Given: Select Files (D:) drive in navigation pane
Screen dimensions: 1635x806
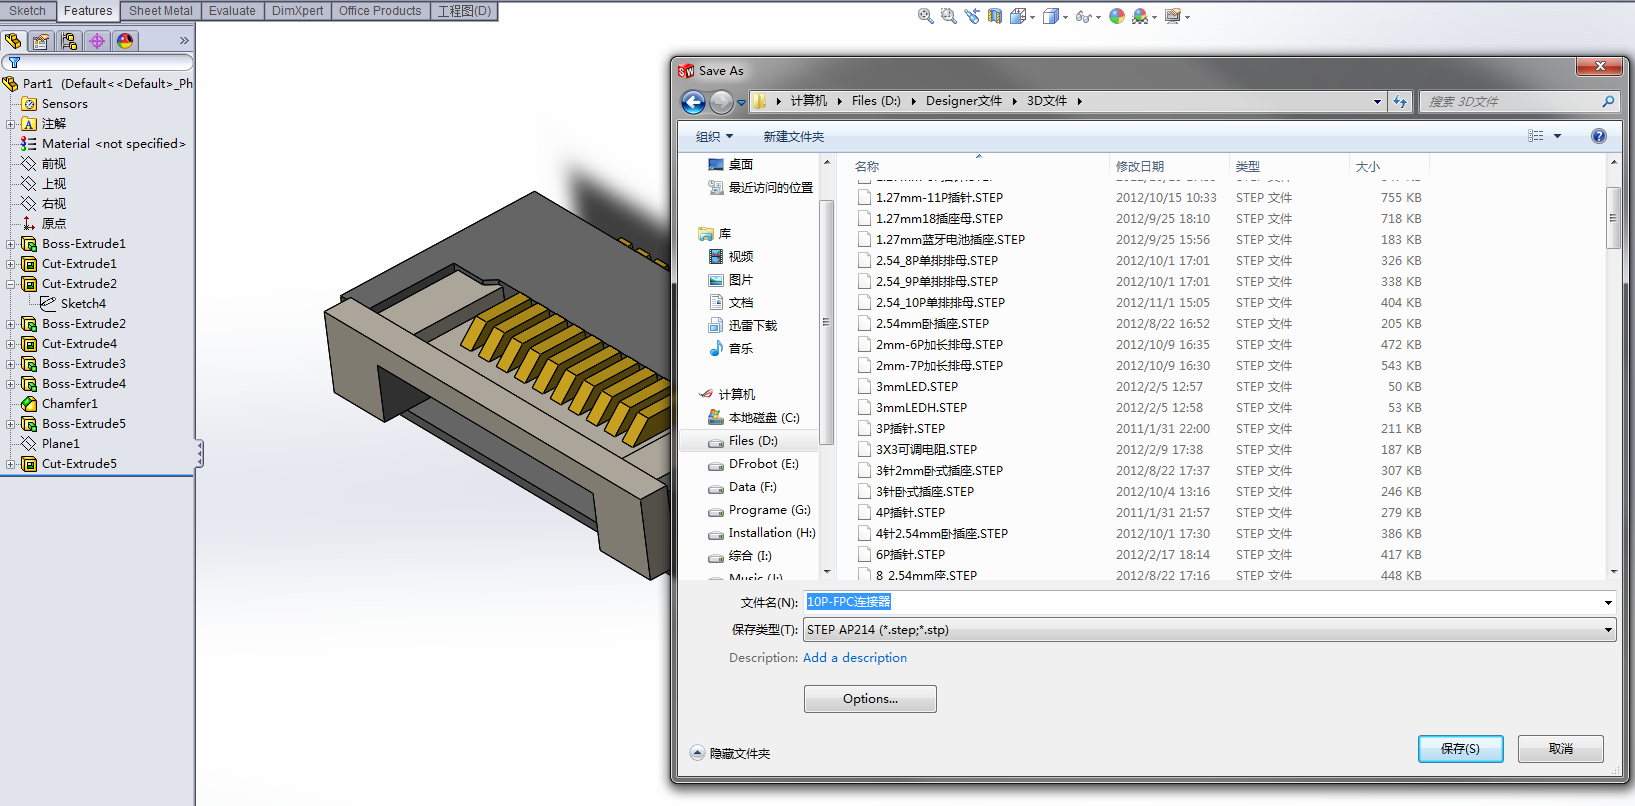Looking at the screenshot, I should (752, 441).
